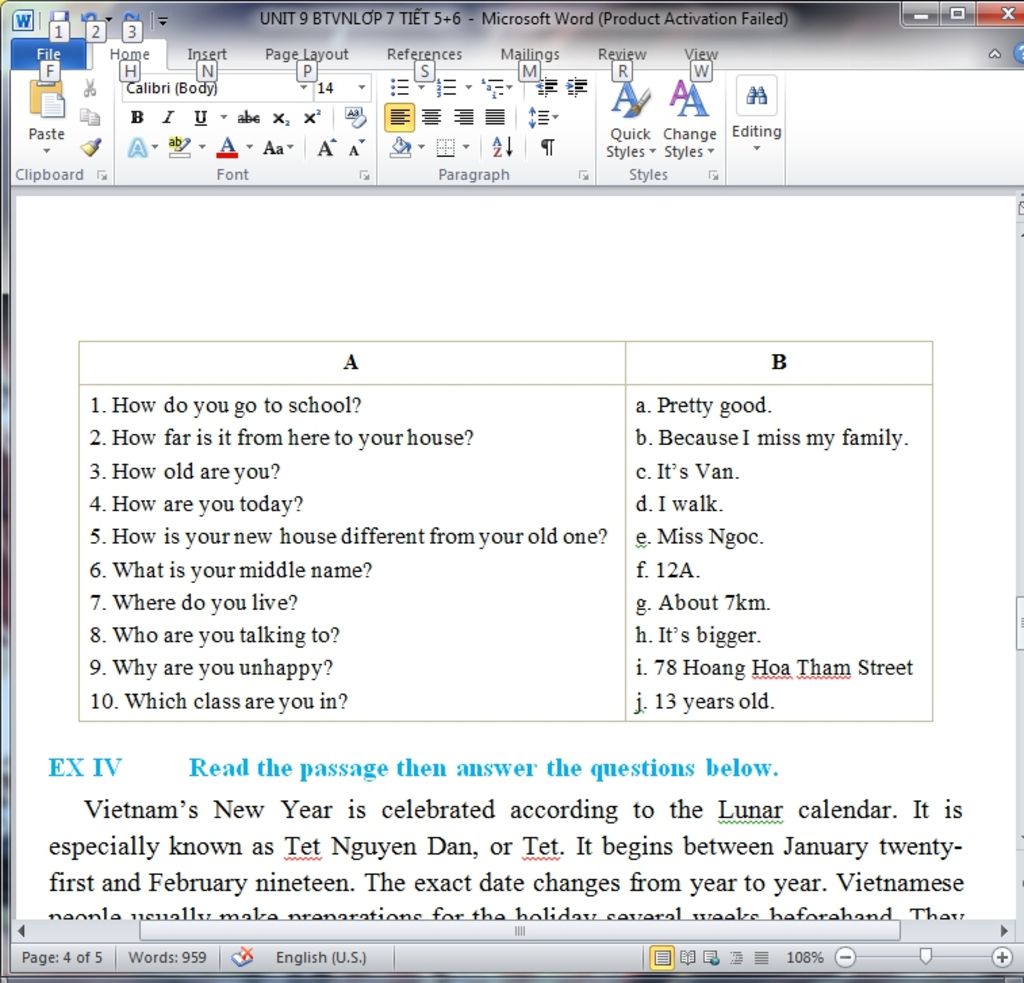Pick the red font color swatch
Viewport: 1024px width, 983px height.
(x=227, y=148)
